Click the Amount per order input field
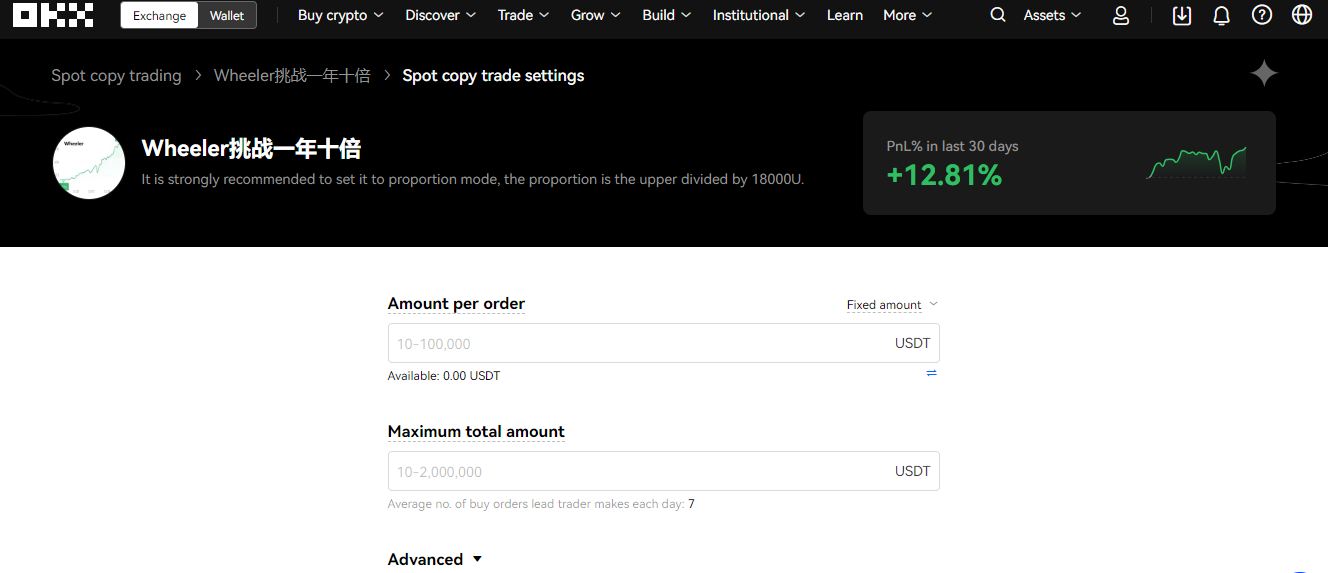The image size is (1328, 573). coord(663,343)
